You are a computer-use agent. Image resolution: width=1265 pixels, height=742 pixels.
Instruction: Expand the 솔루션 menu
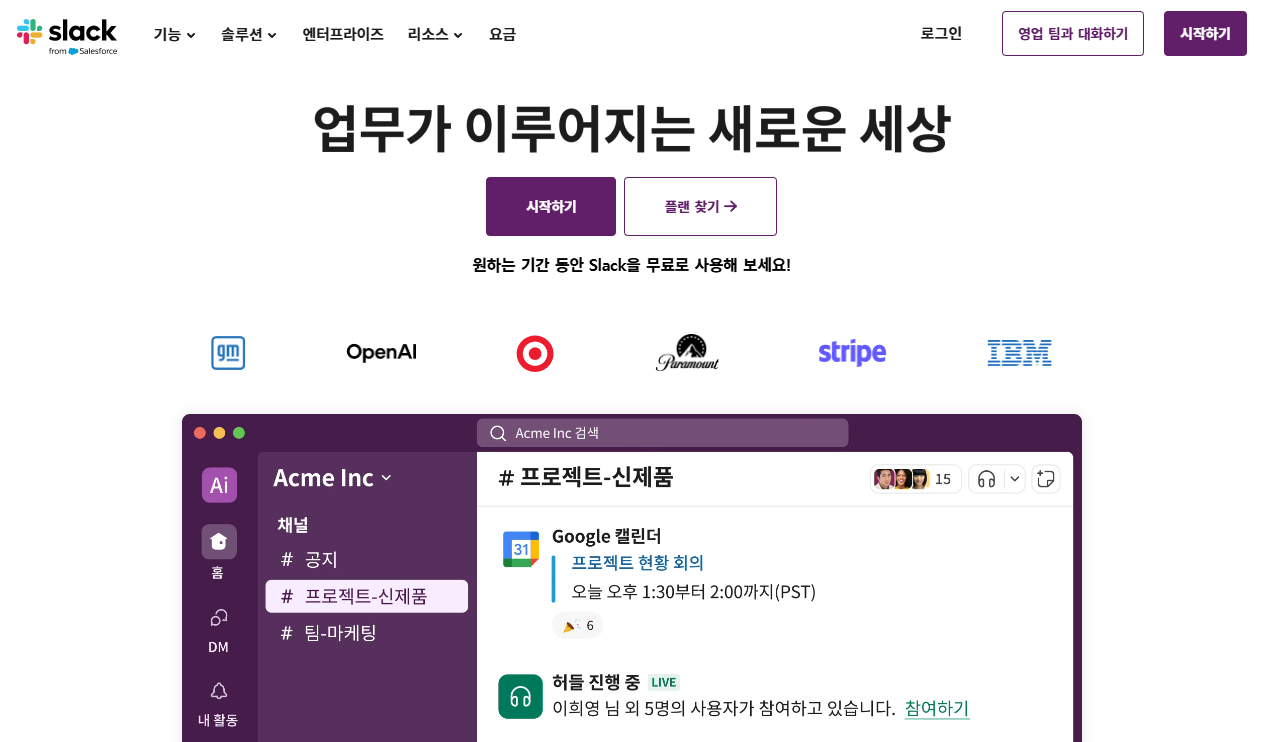click(249, 34)
